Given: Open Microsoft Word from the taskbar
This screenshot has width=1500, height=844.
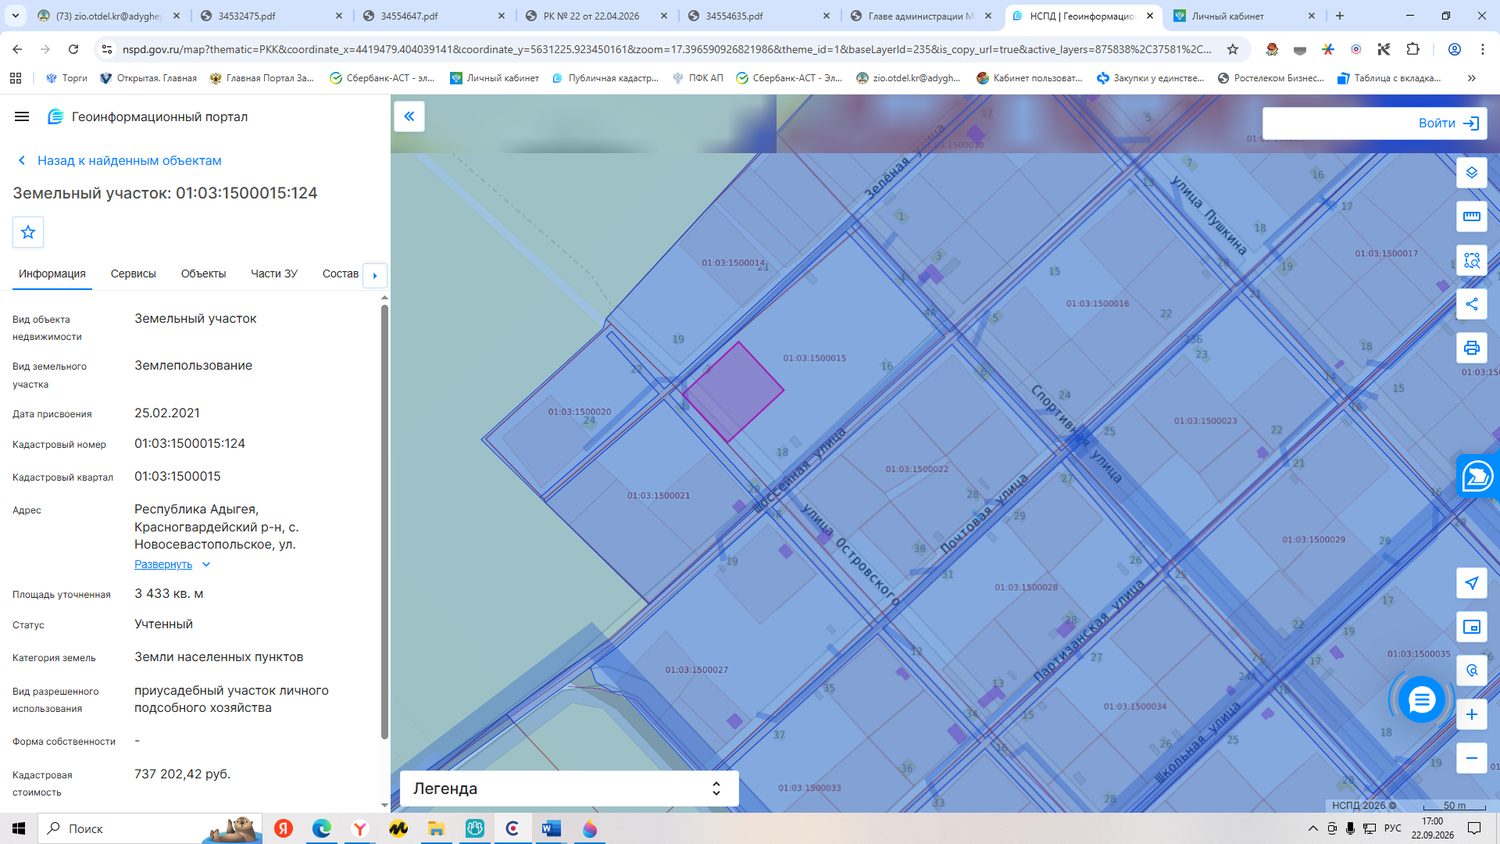Looking at the screenshot, I should pyautogui.click(x=551, y=828).
